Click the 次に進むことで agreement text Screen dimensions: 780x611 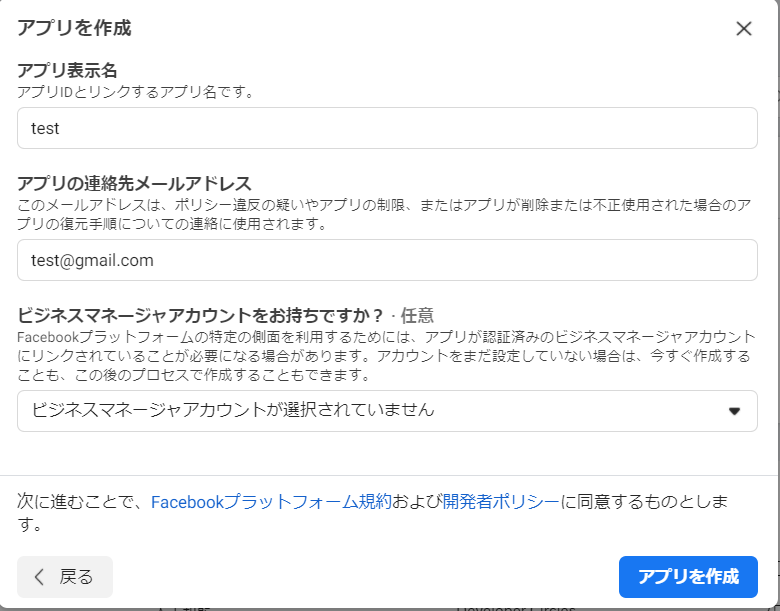point(80,502)
